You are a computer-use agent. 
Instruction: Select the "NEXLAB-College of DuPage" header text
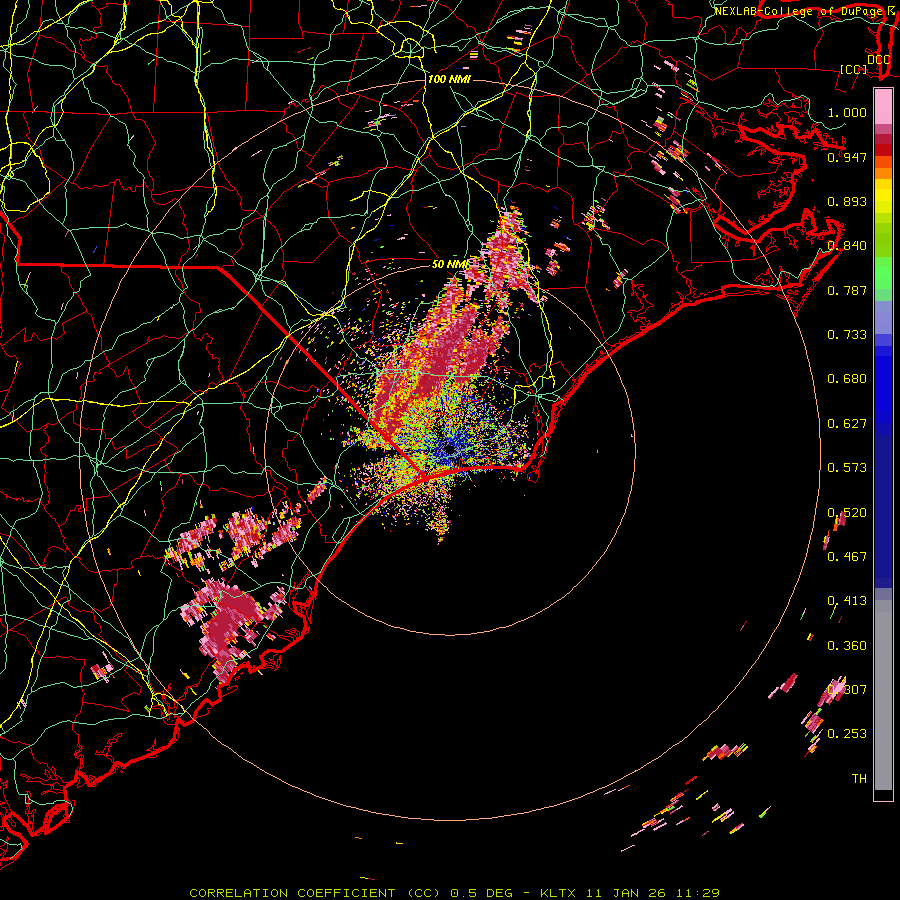coord(798,11)
